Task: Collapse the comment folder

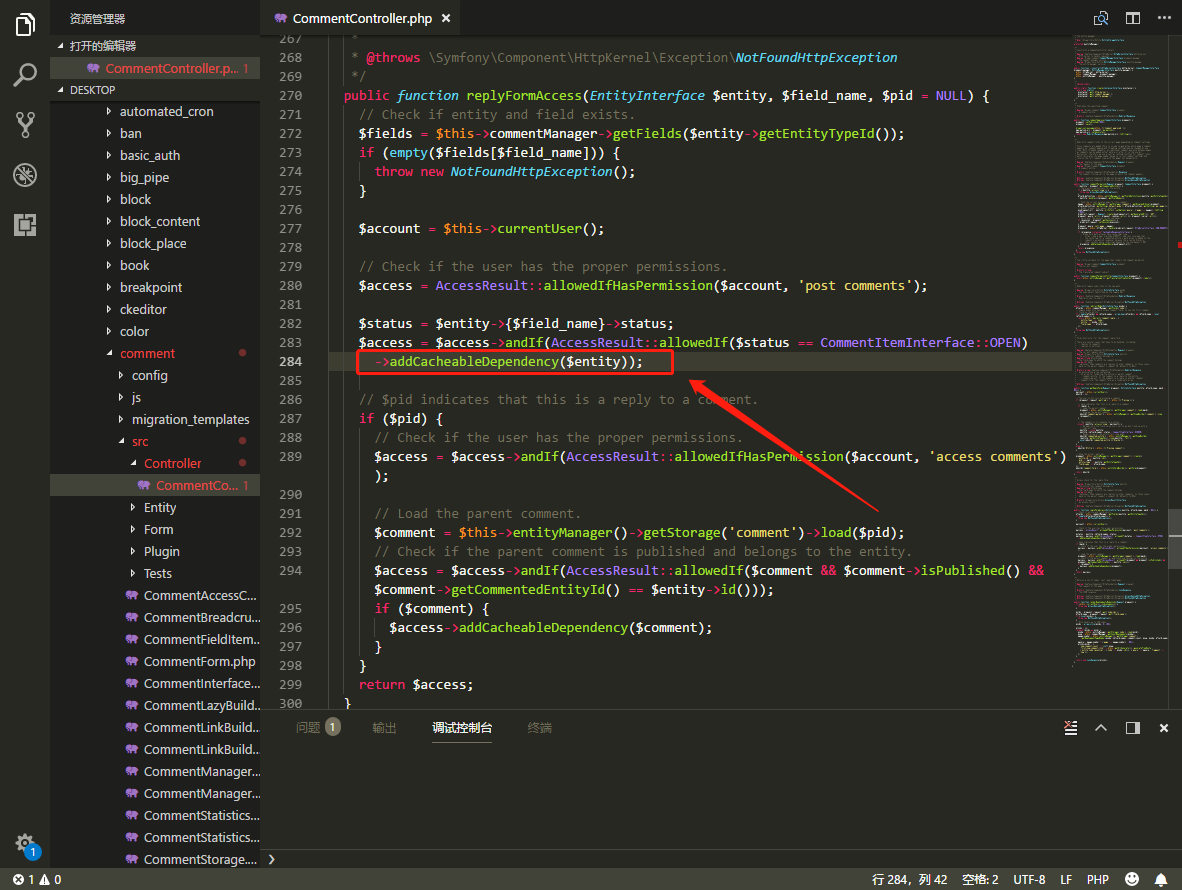Action: tap(155, 353)
